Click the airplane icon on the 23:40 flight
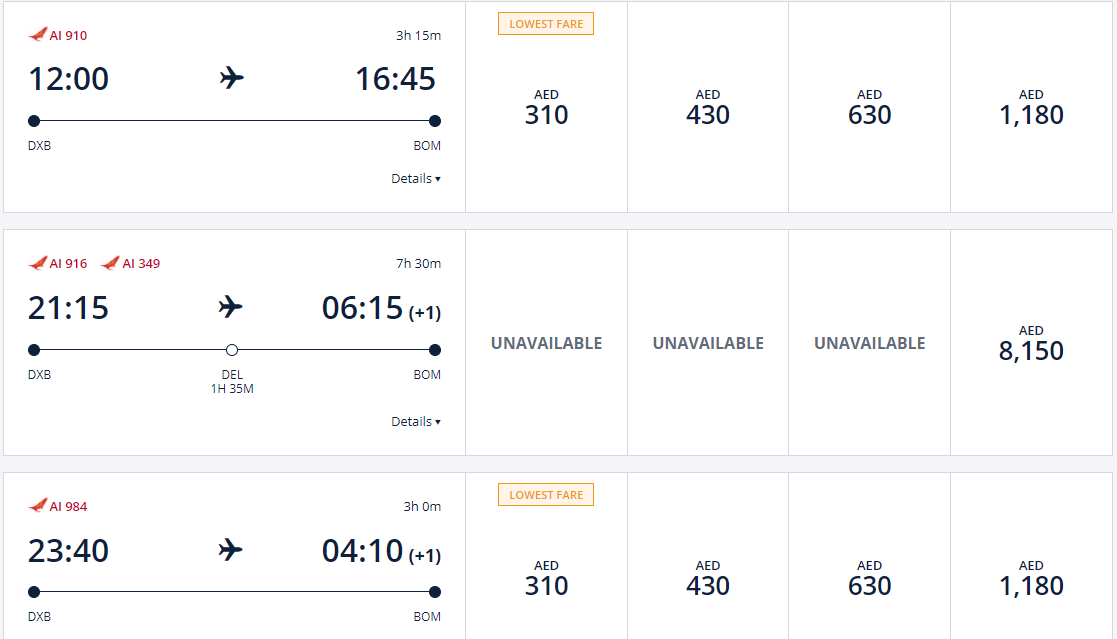Screen dimensions: 1117x639 pyautogui.click(x=230, y=550)
